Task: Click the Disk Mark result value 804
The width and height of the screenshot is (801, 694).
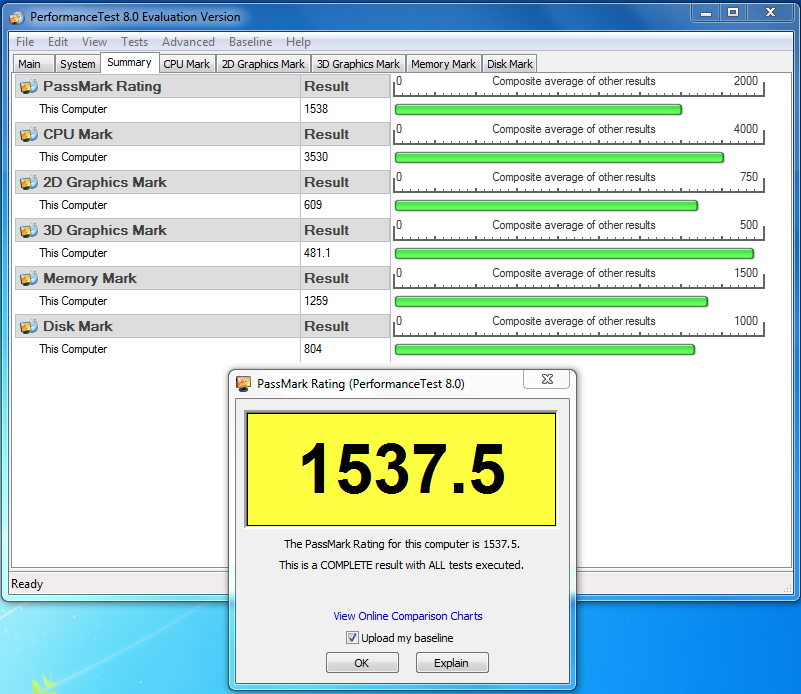Action: pyautogui.click(x=313, y=349)
